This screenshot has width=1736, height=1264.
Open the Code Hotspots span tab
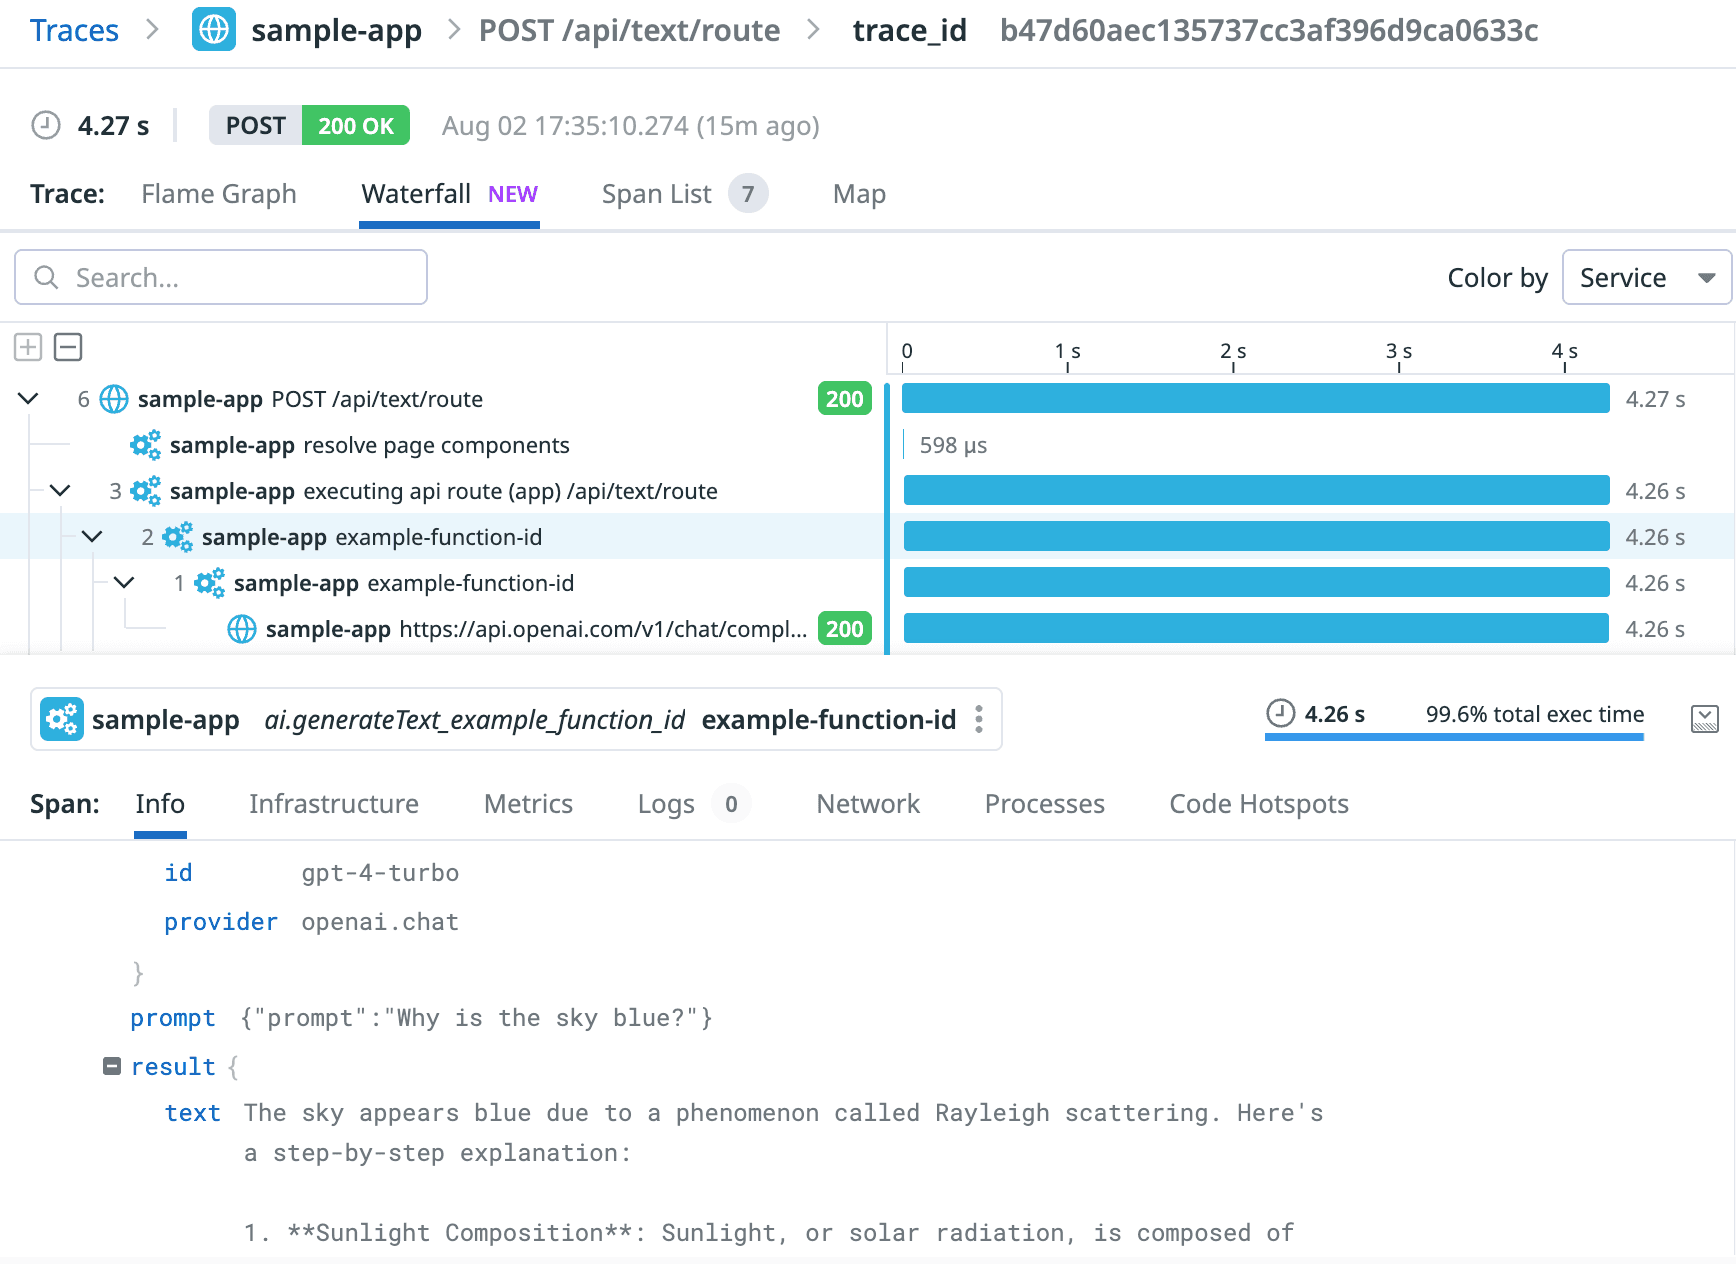coord(1258,804)
